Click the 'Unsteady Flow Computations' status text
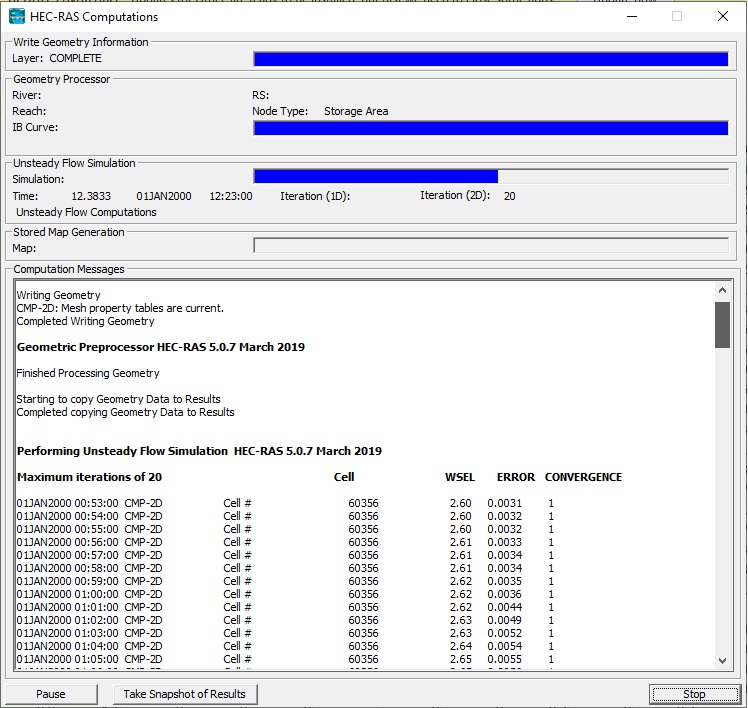This screenshot has width=748, height=708. 86,212
